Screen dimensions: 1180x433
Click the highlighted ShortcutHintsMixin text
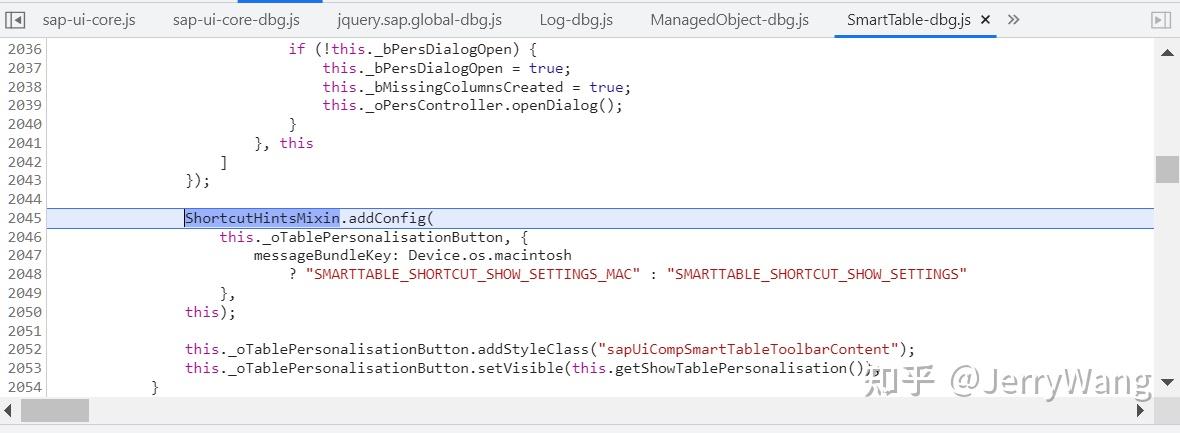click(263, 218)
